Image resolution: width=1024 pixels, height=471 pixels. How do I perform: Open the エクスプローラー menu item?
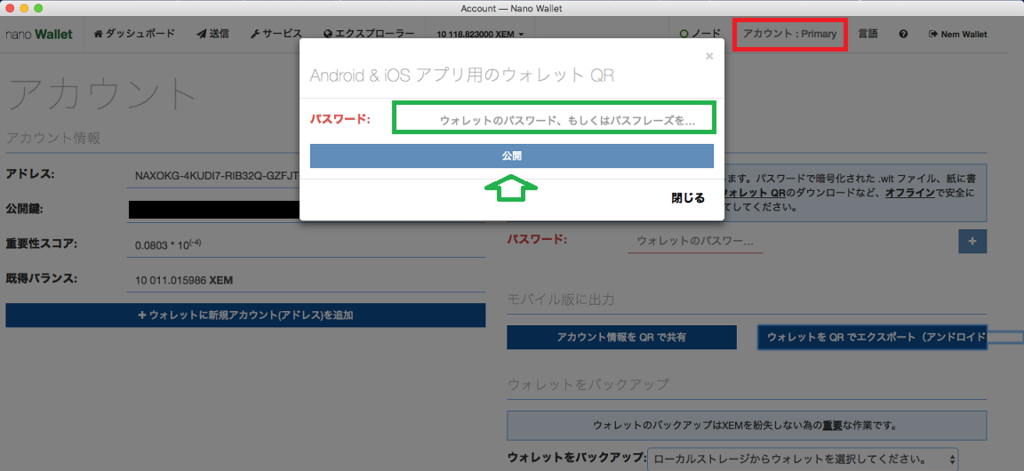[369, 34]
